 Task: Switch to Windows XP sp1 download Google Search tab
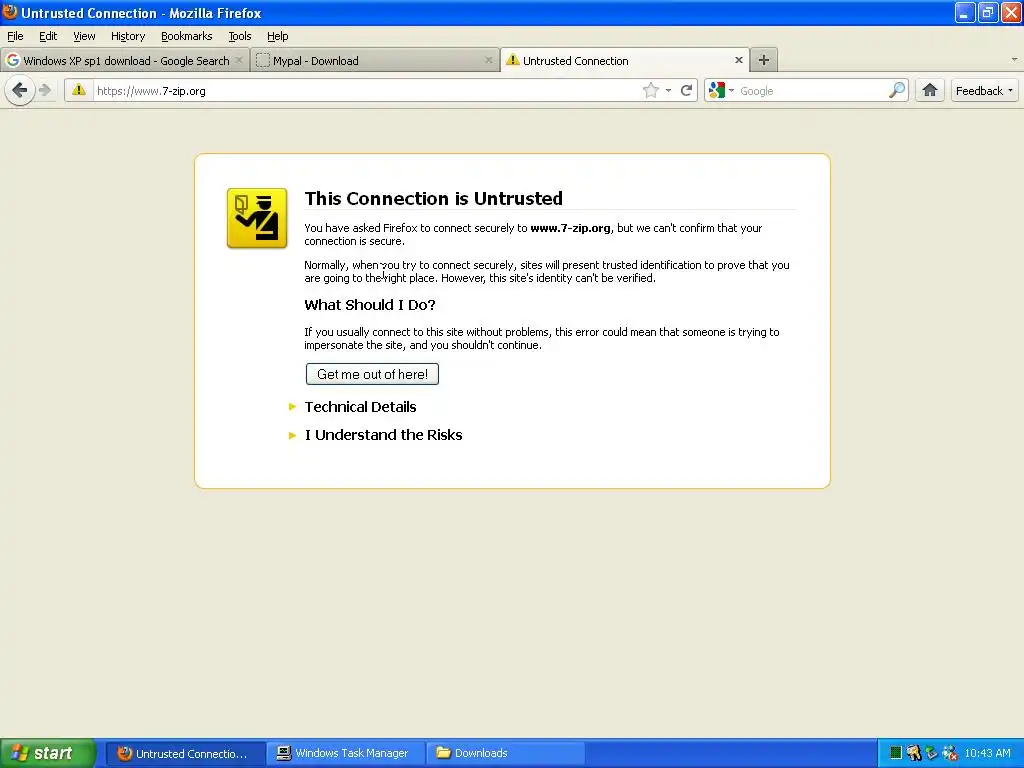pos(125,61)
